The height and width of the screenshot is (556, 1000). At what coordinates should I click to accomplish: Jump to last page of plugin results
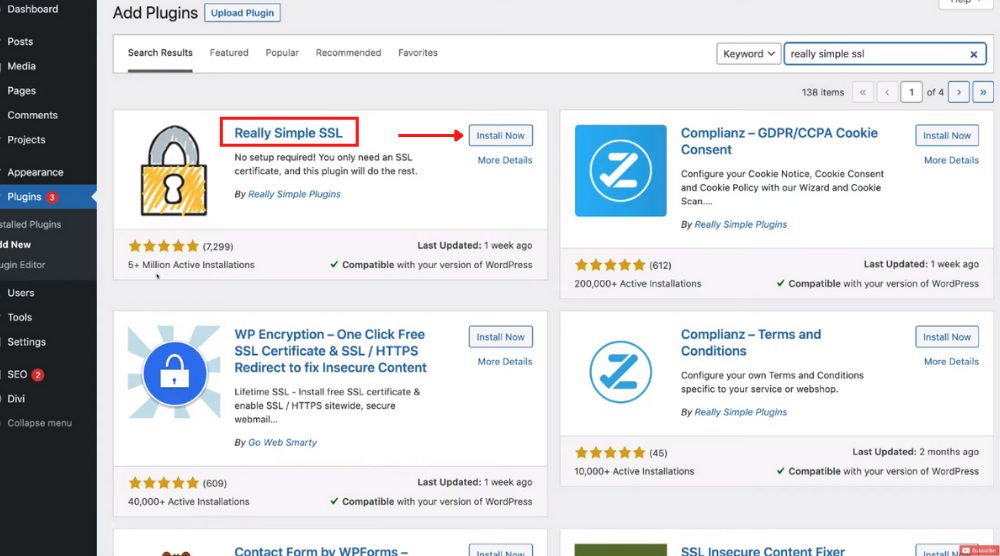coord(983,92)
